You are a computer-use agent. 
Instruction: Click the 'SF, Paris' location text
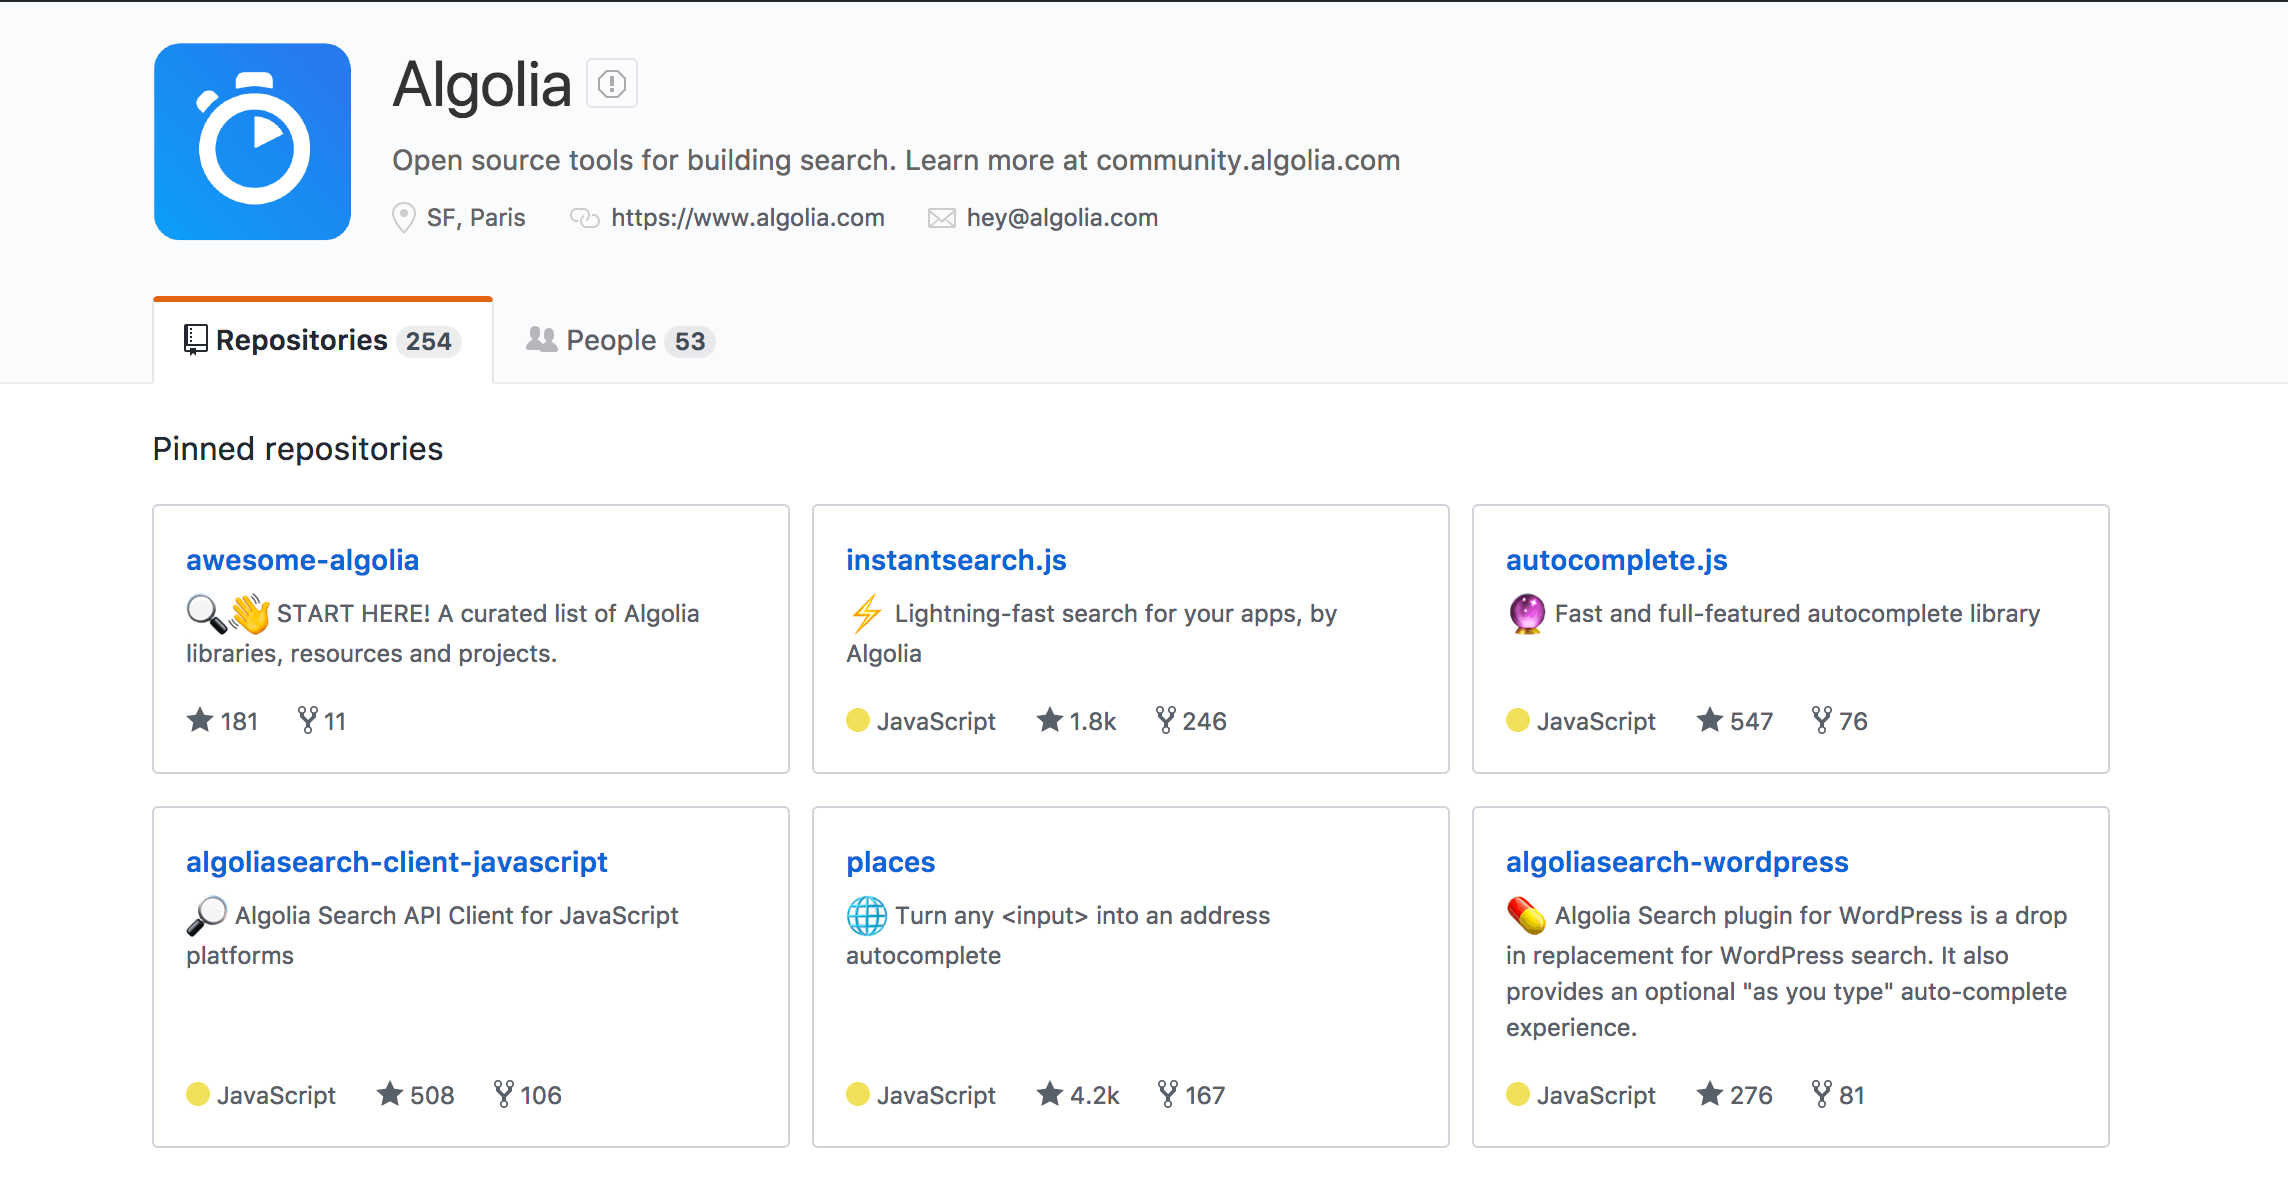pyautogui.click(x=476, y=218)
